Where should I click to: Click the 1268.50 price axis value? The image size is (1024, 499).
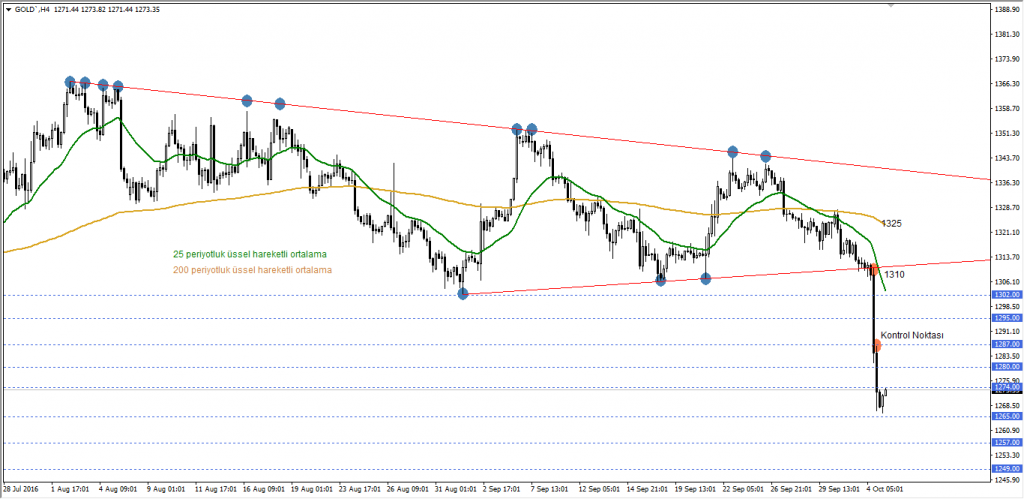tap(1008, 406)
